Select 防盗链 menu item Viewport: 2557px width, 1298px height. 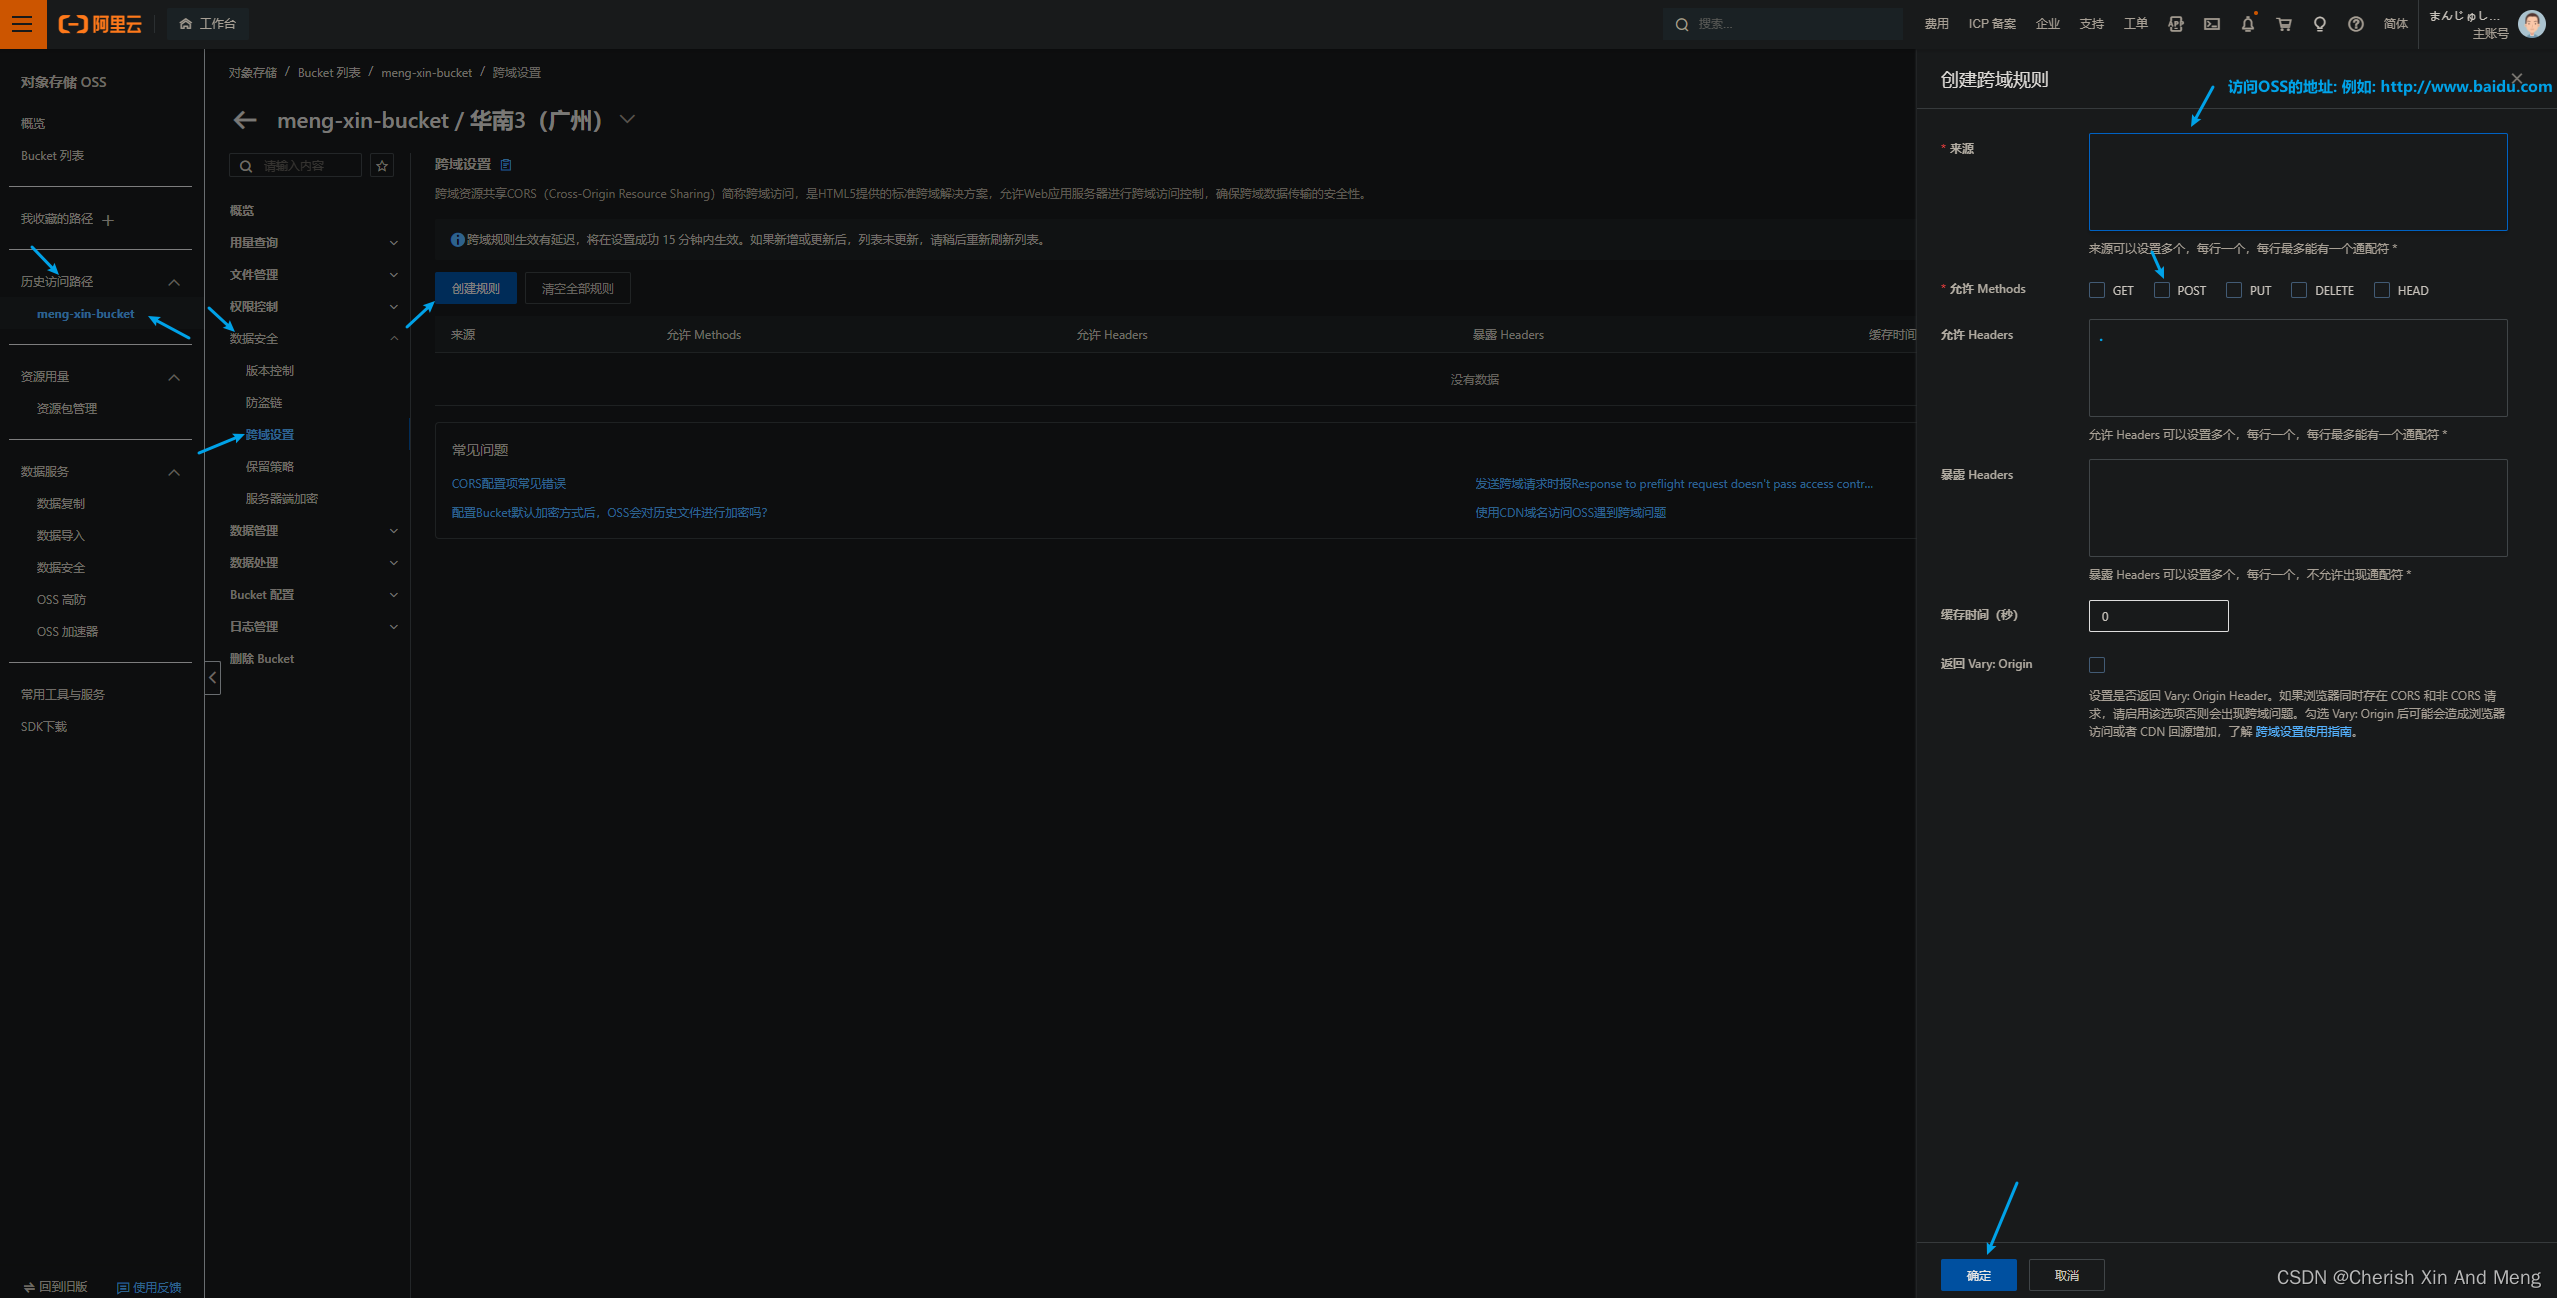(x=264, y=403)
